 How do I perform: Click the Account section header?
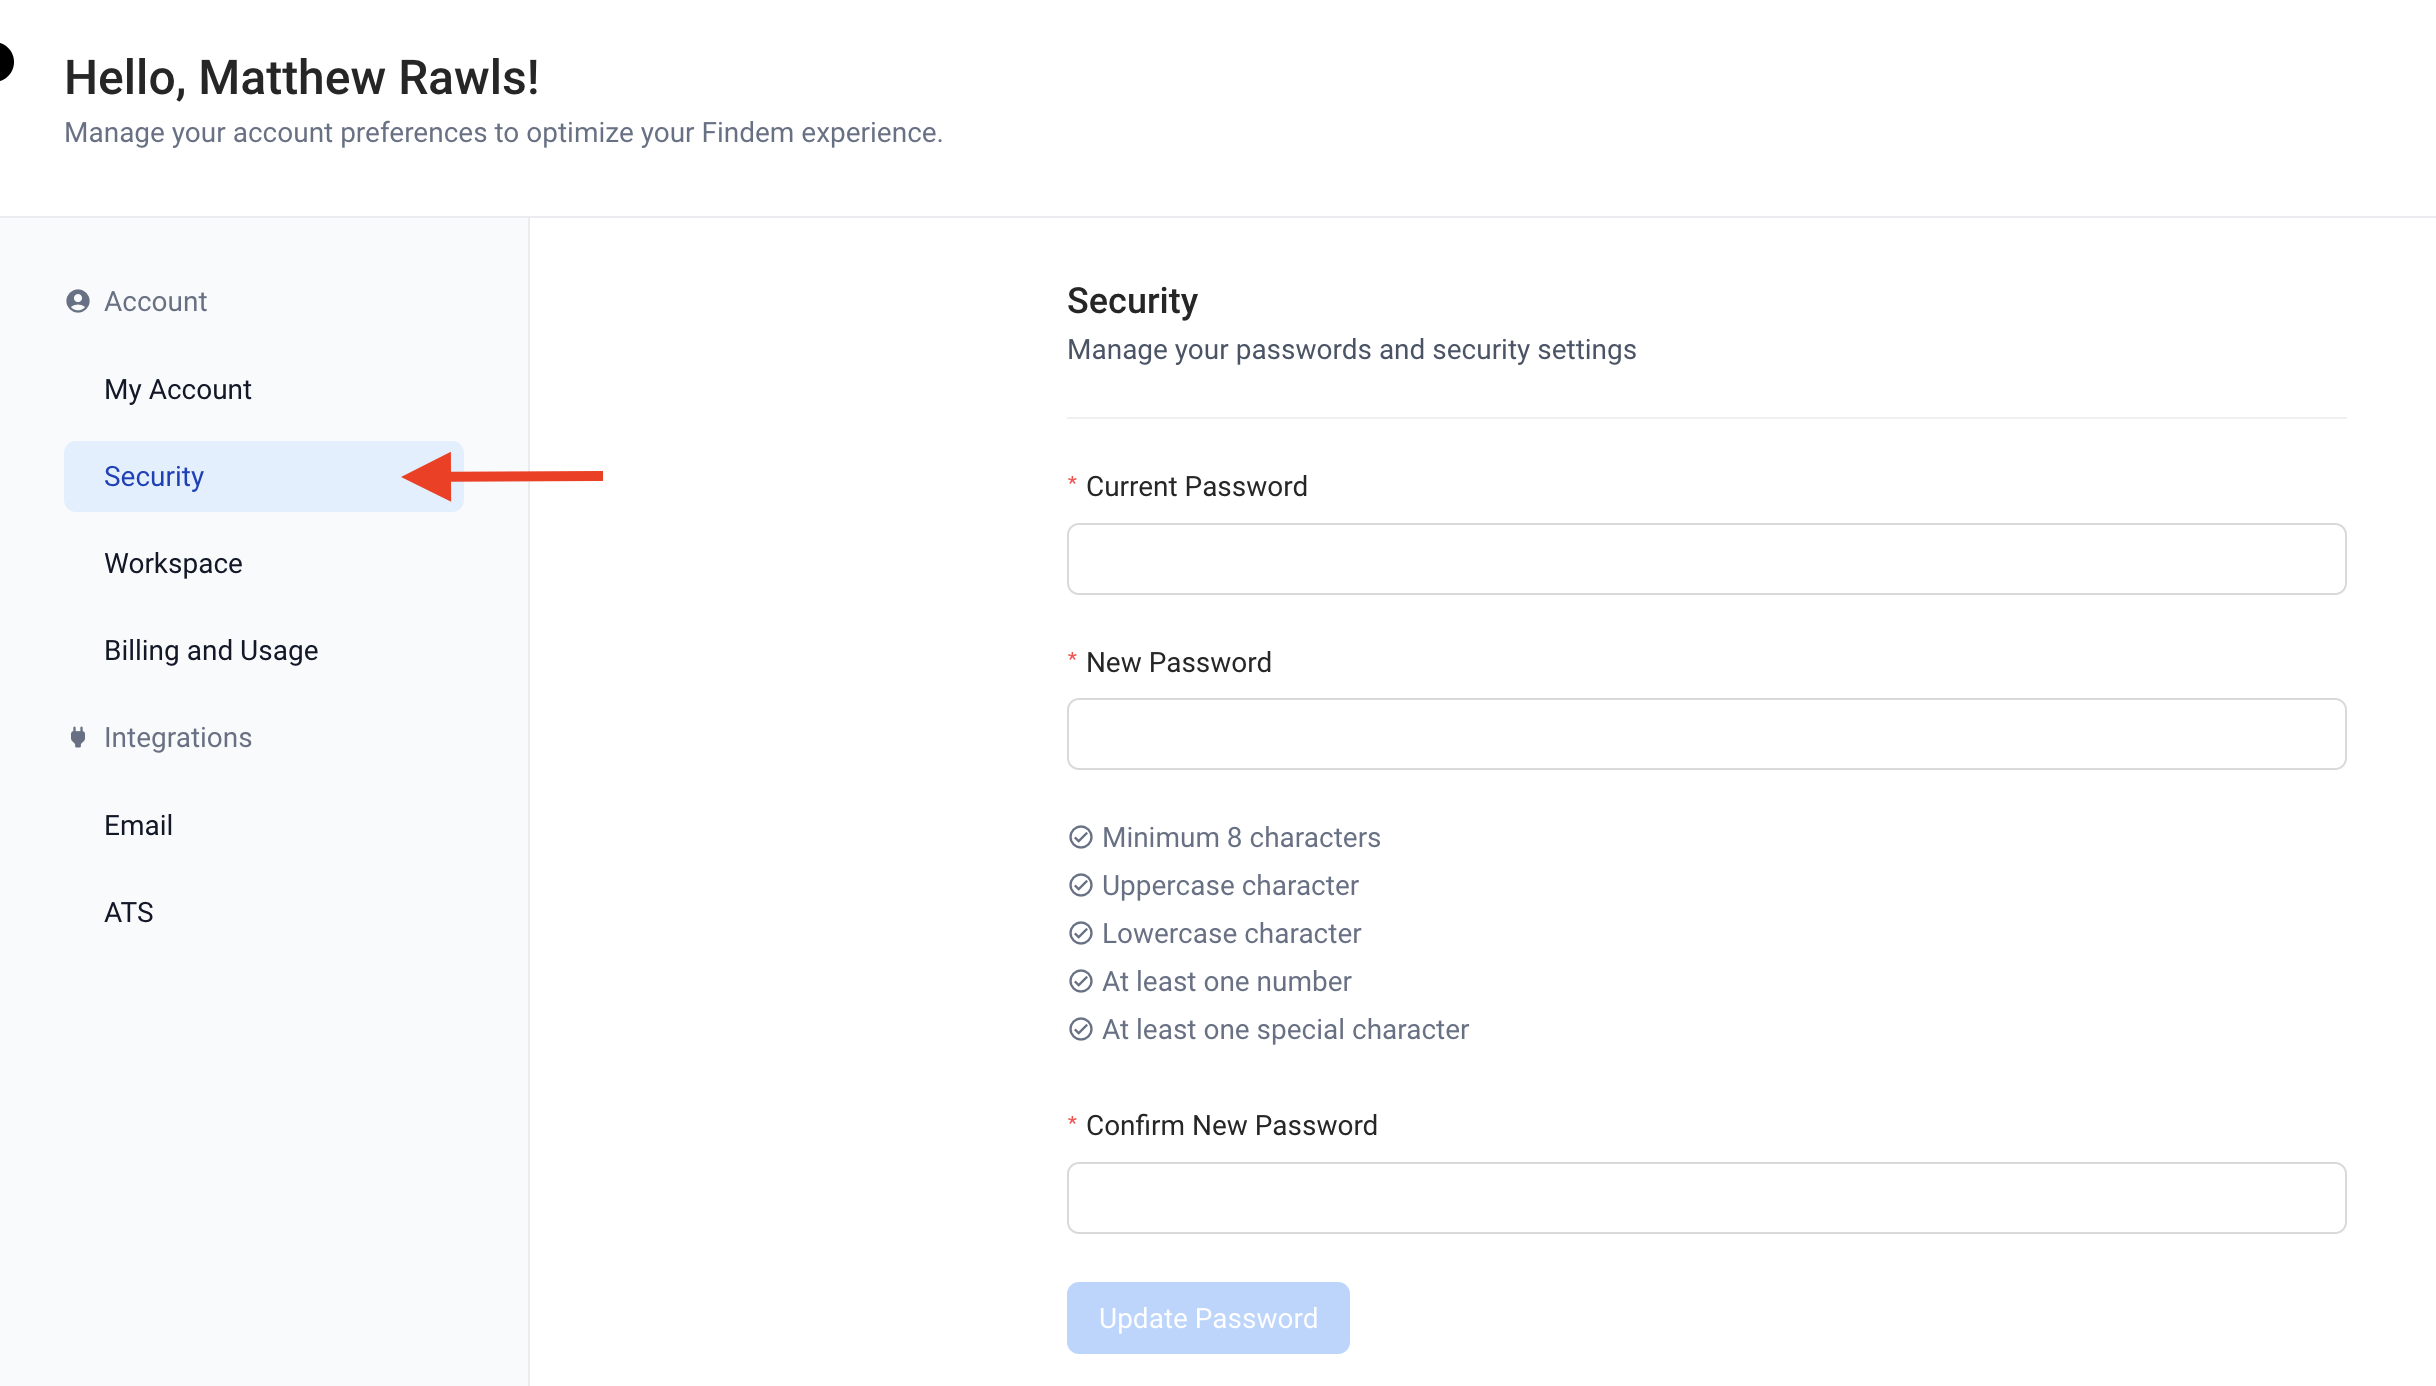click(156, 301)
